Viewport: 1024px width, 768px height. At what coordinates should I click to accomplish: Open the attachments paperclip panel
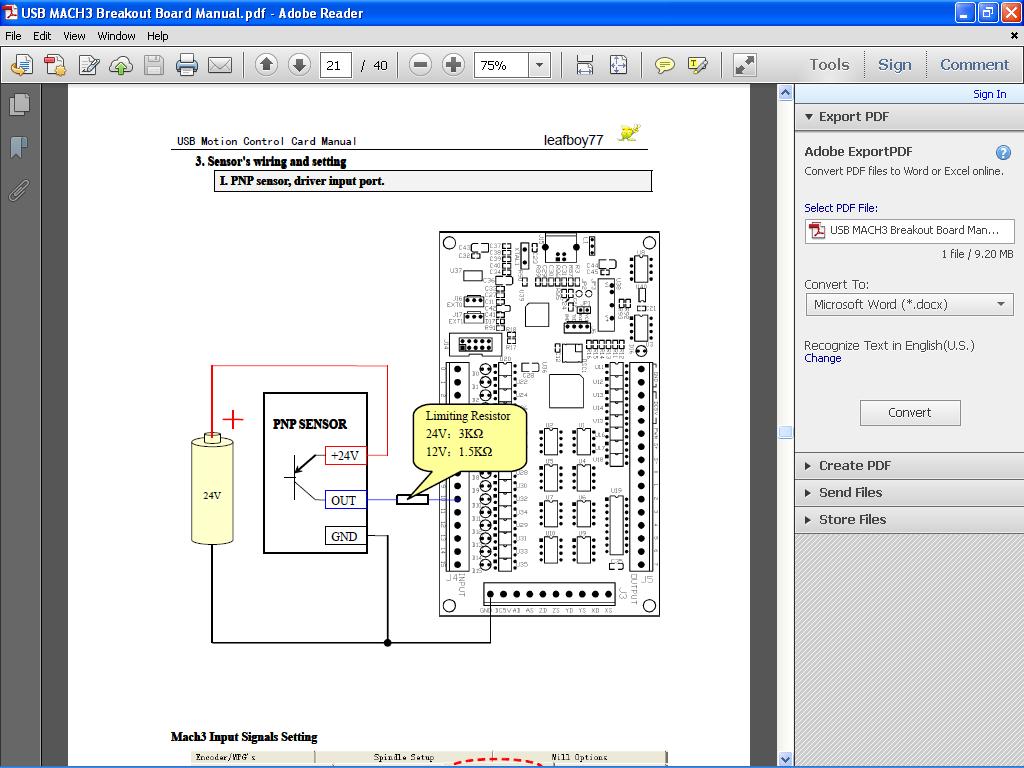(x=18, y=190)
